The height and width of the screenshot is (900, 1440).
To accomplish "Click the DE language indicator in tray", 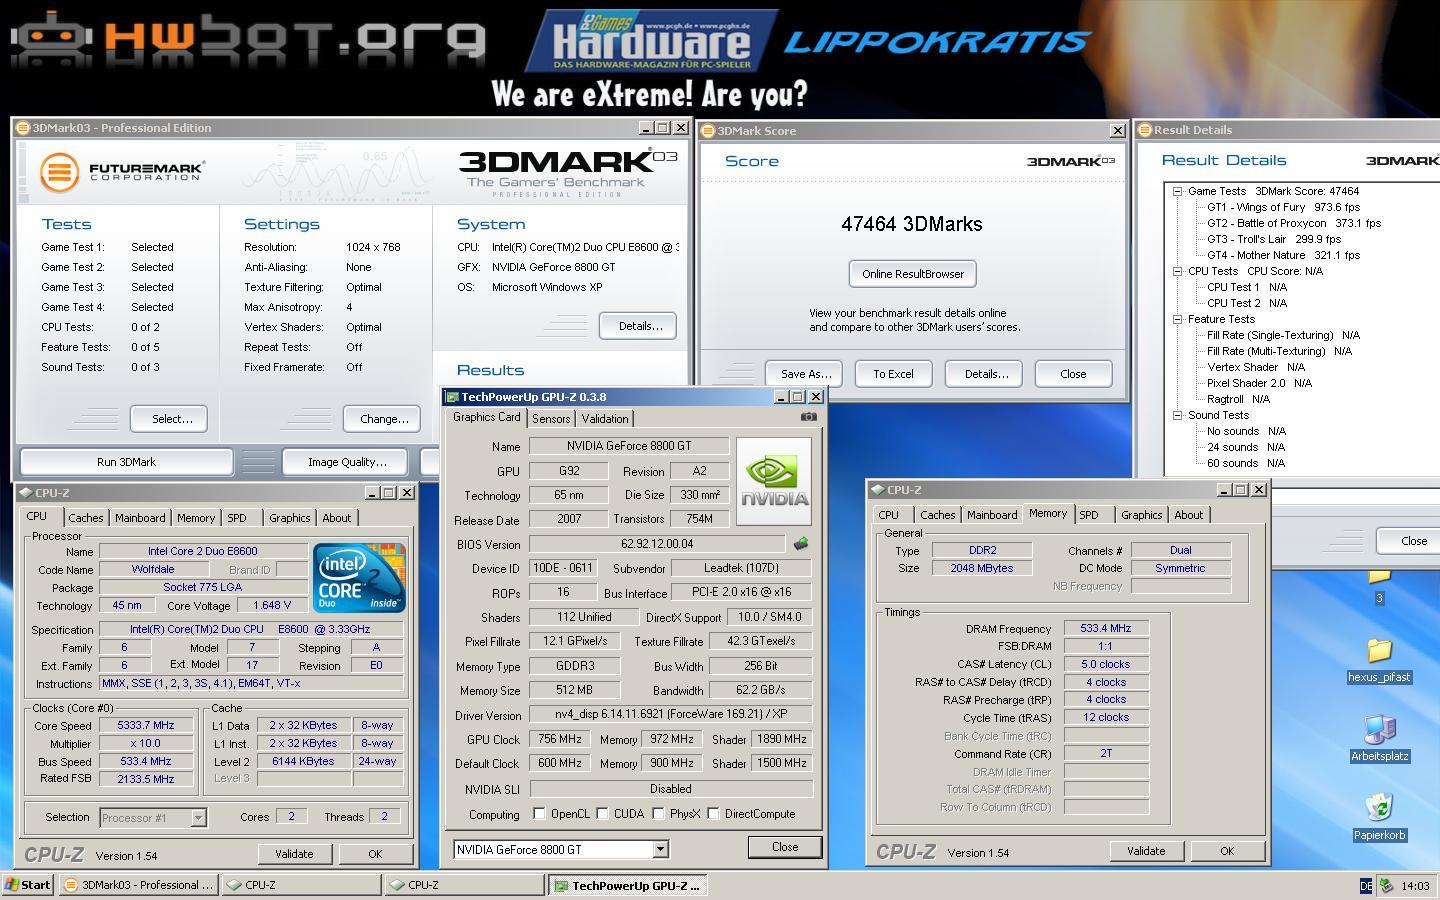I will (x=1366, y=885).
